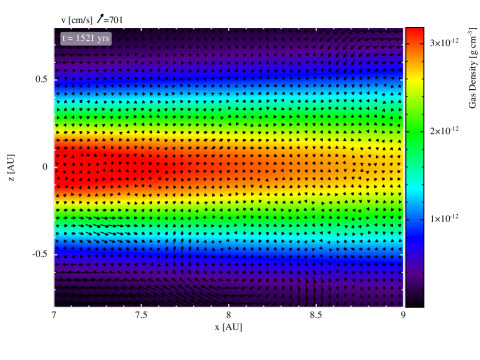Click the v [cm/s] velocity legend text

(76, 20)
